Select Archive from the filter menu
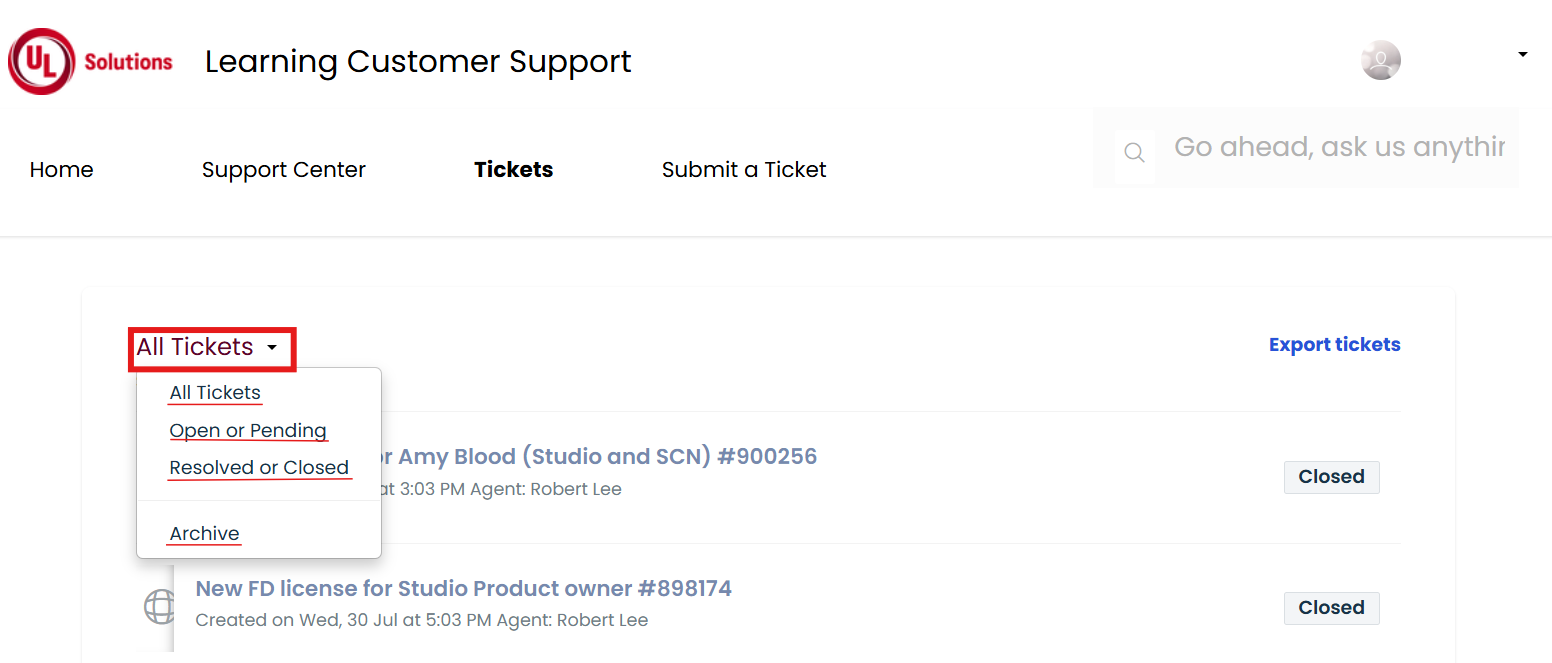This screenshot has width=1552, height=663. (x=204, y=534)
